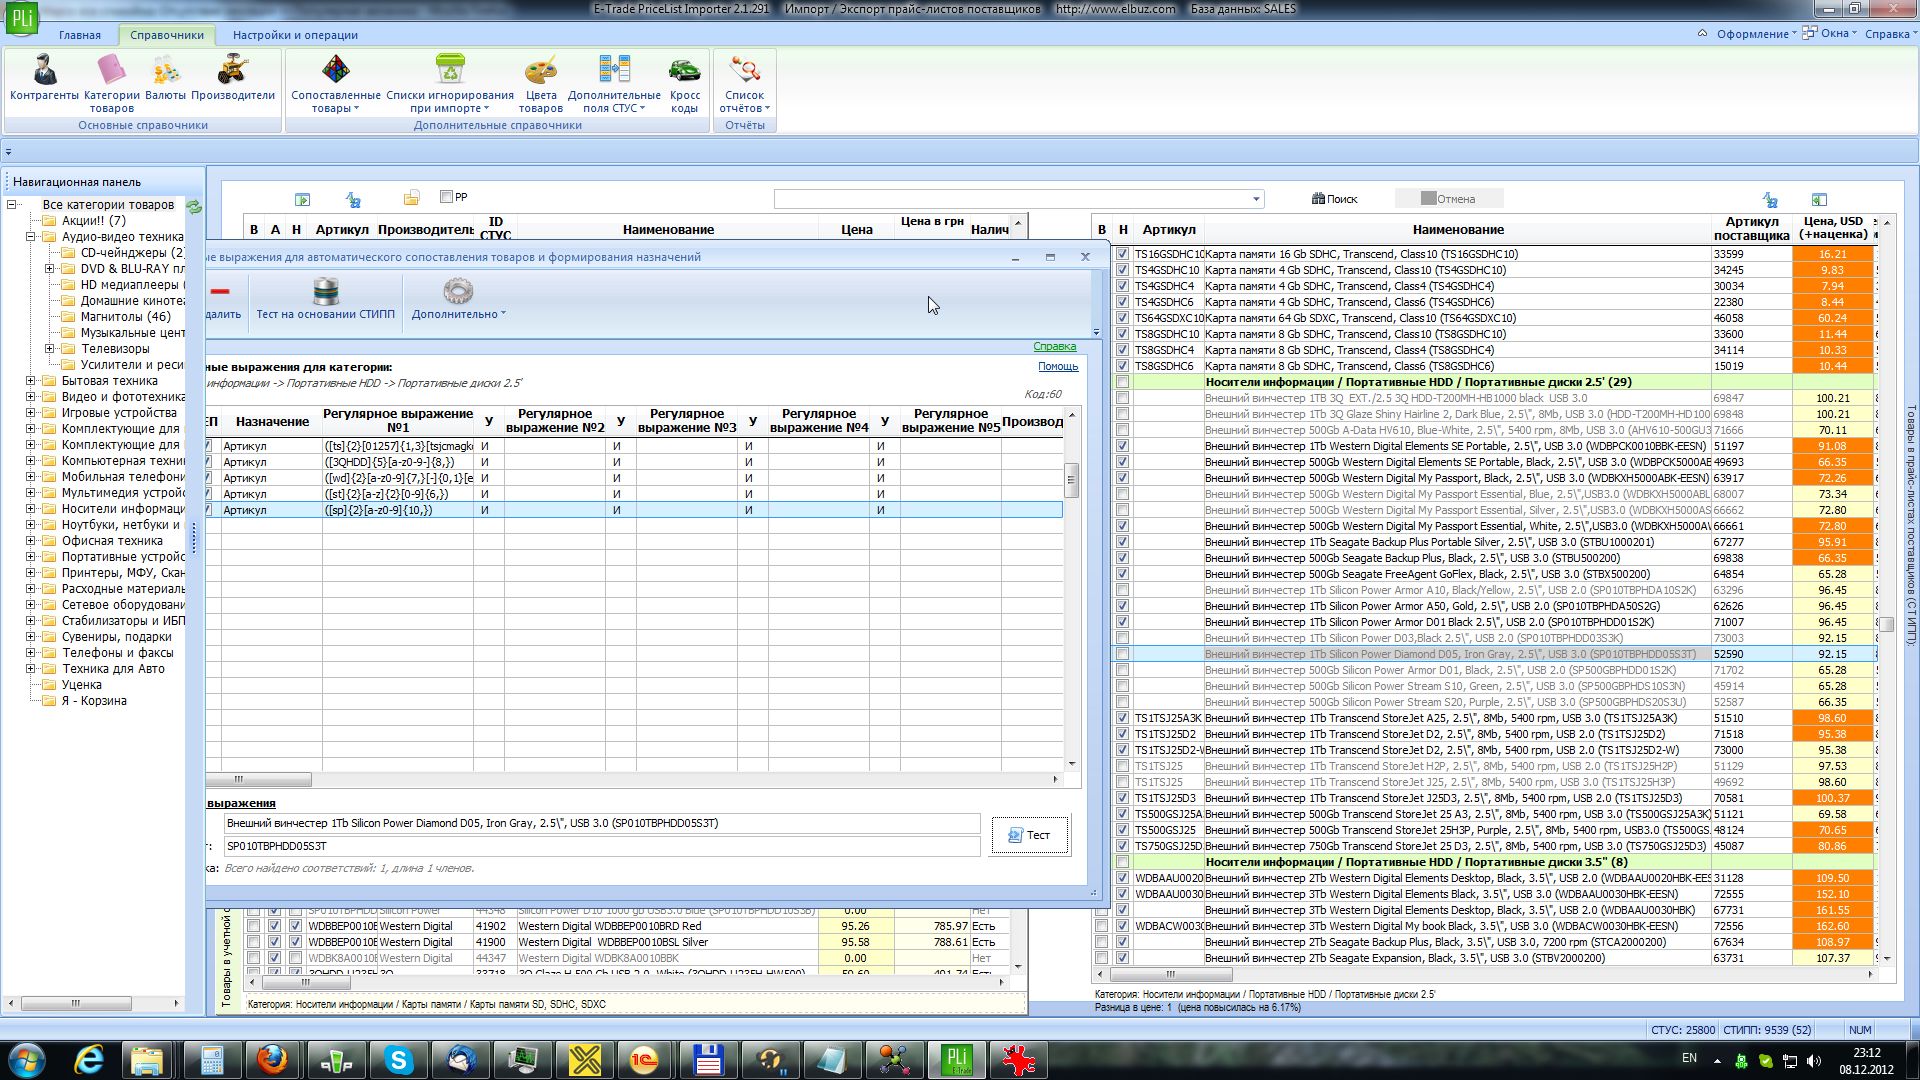Viewport: 1920px width, 1080px height.
Task: Open the 1C application on taskbar
Action: [645, 1059]
